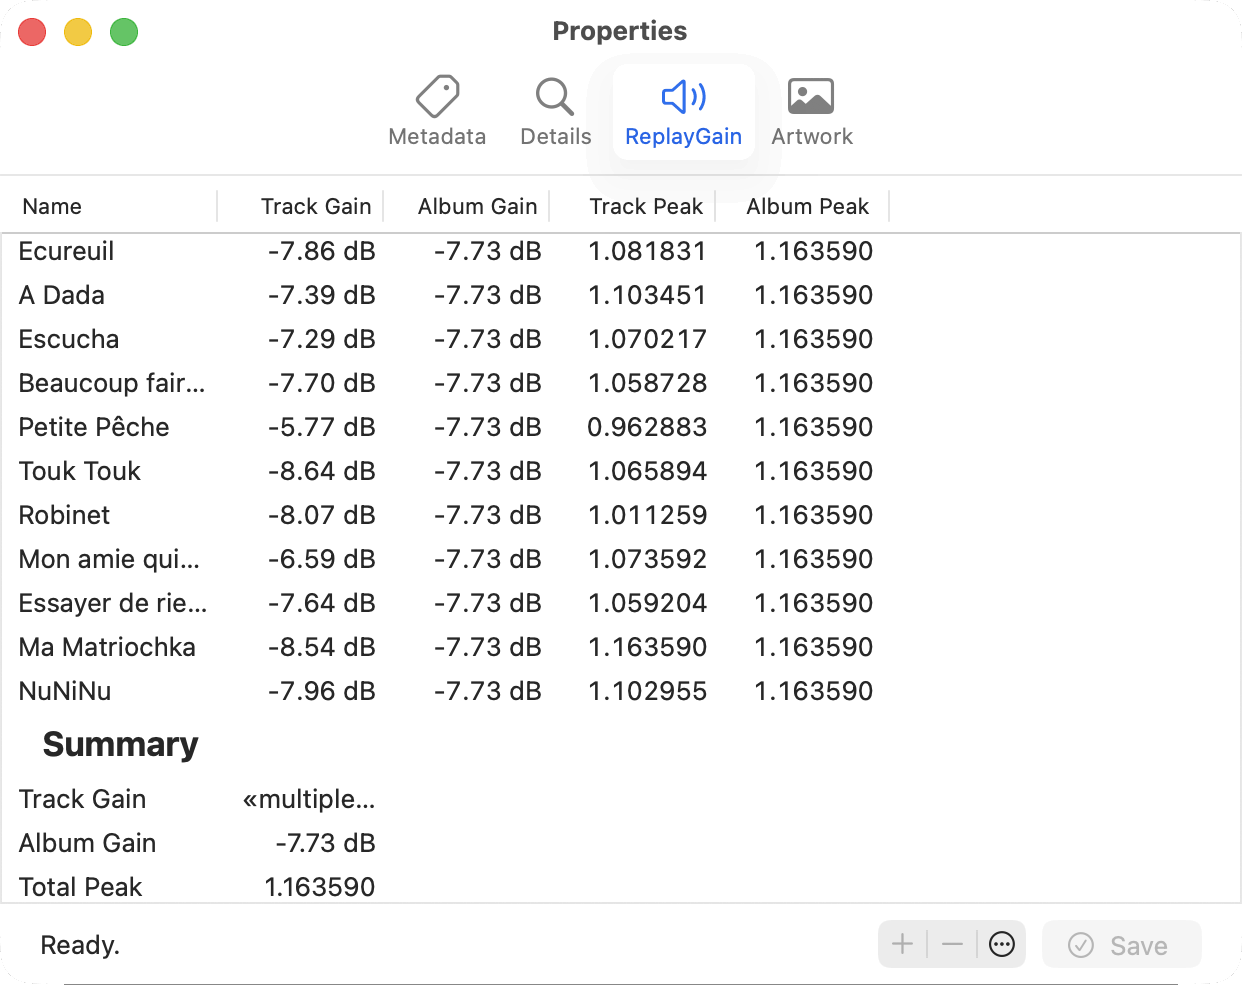Click the plus add button
Viewport: 1242px width, 985px height.
coord(902,944)
